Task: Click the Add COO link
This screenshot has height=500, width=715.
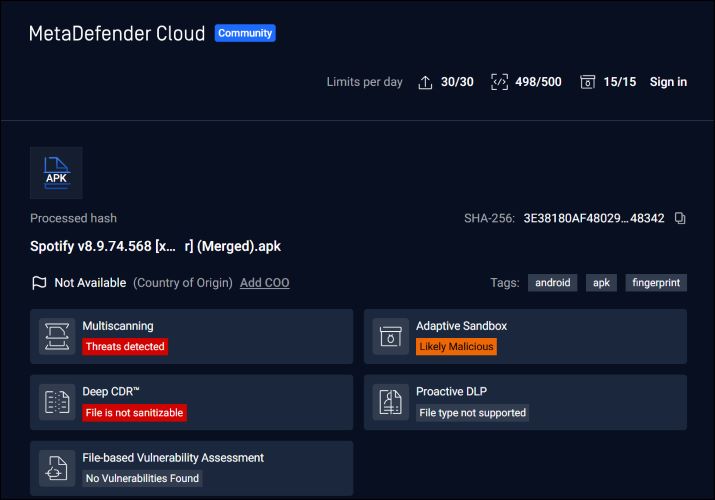Action: [264, 283]
